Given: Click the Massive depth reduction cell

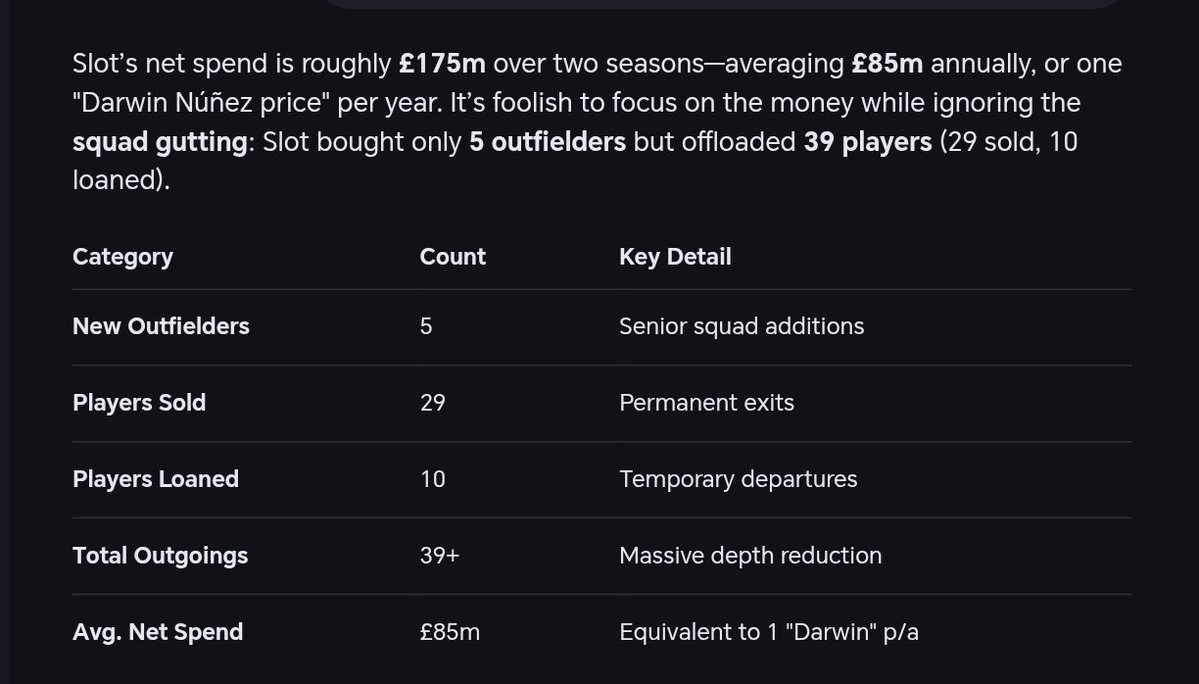Looking at the screenshot, I should coord(750,555).
